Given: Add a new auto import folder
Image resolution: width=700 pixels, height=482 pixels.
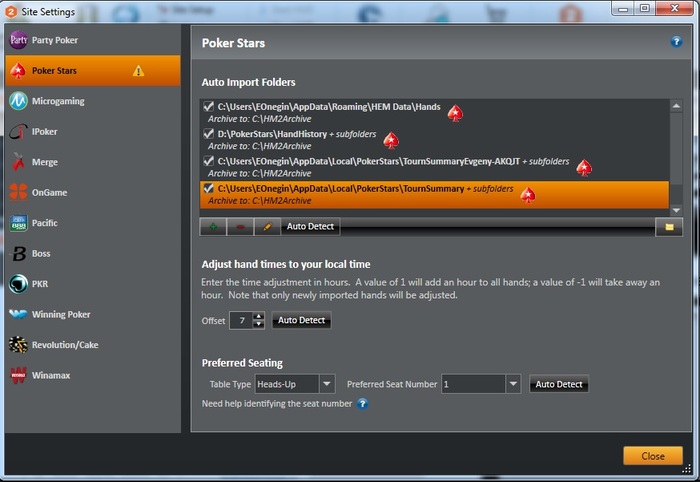Looking at the screenshot, I should [213, 227].
